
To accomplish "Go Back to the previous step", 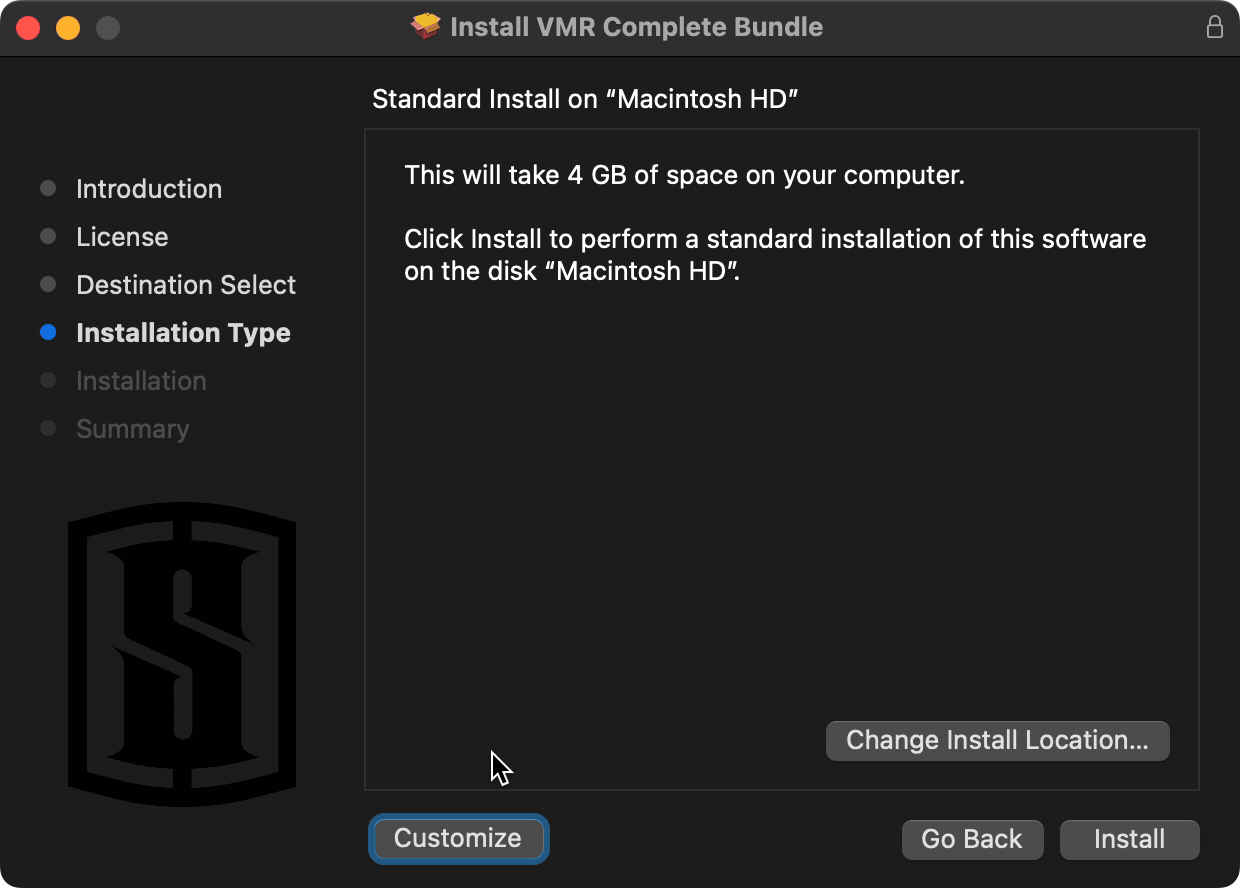I will point(972,839).
